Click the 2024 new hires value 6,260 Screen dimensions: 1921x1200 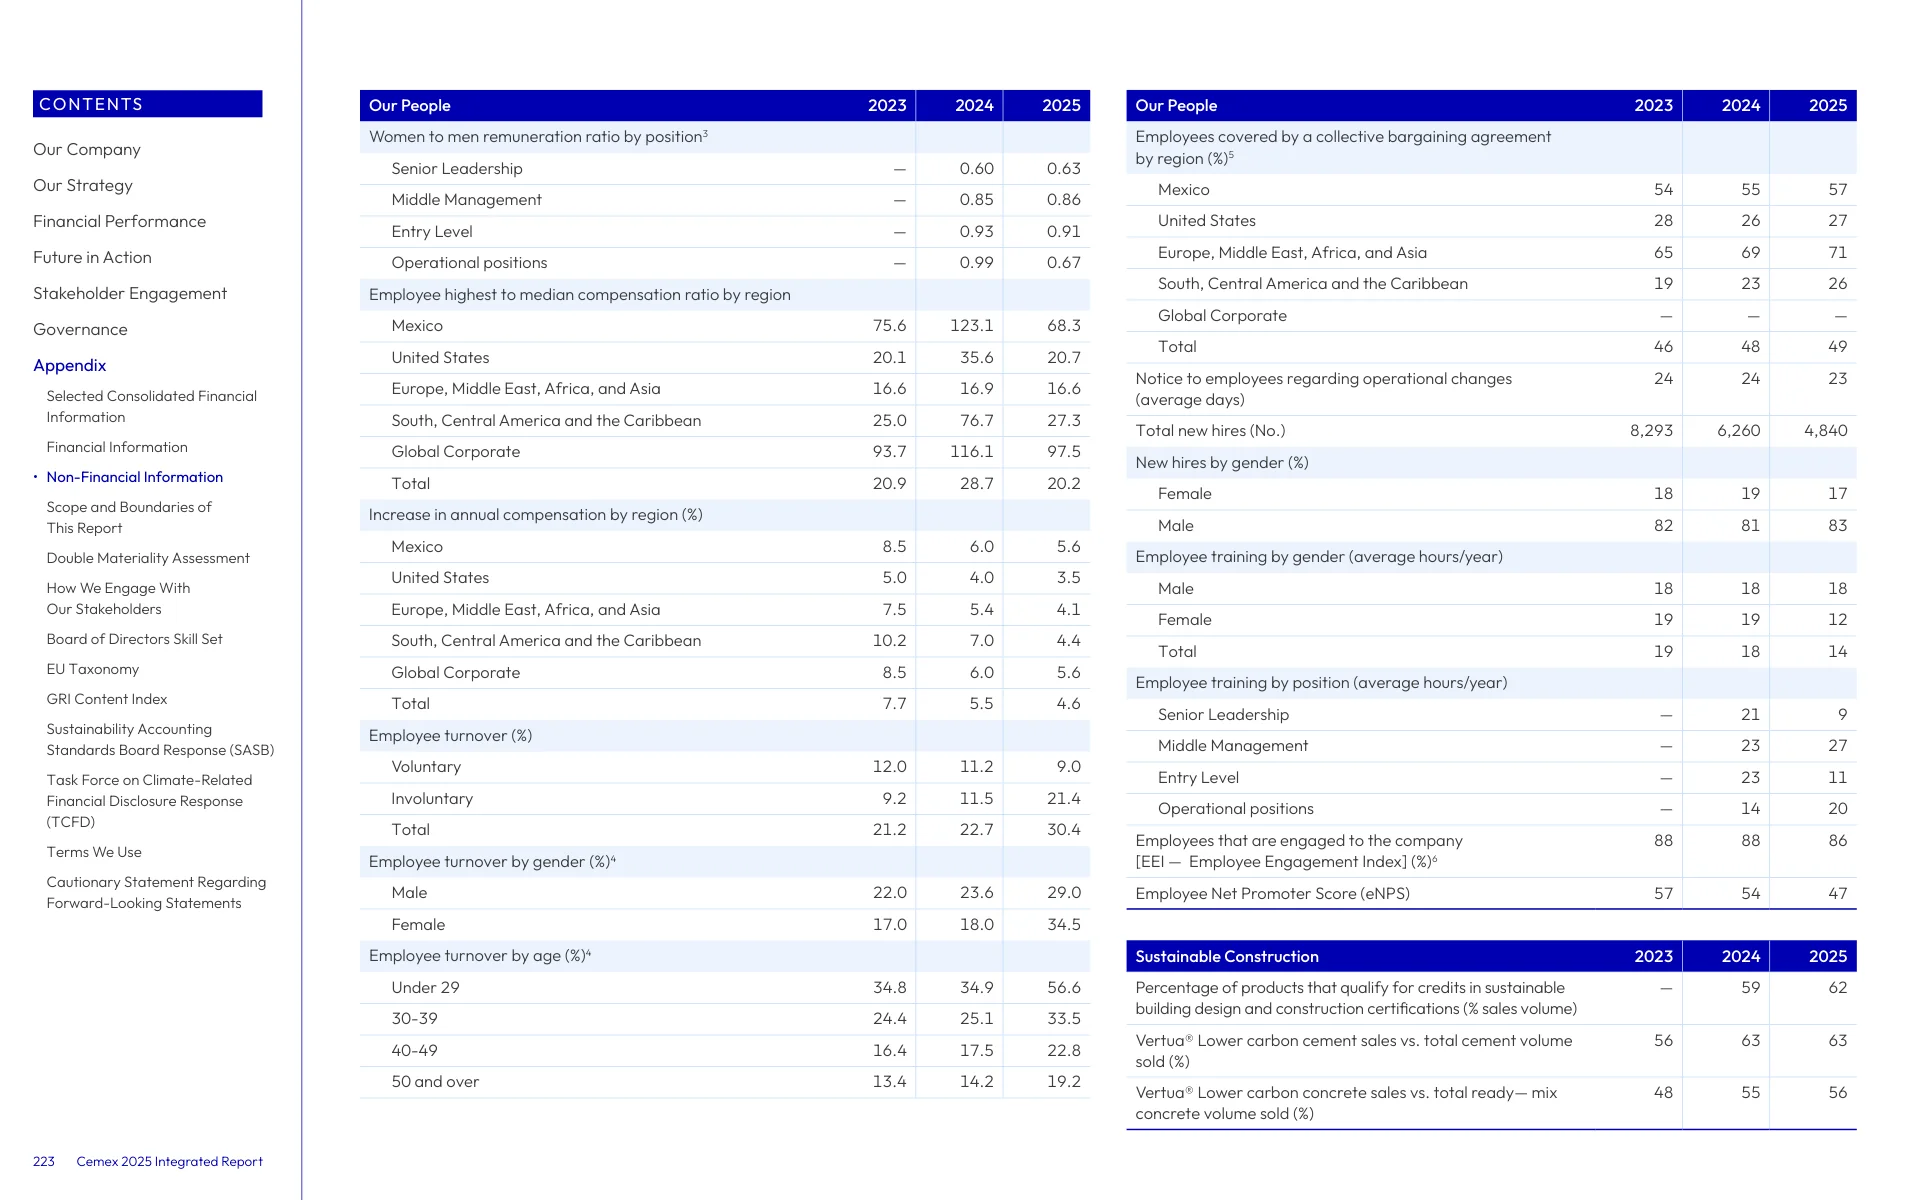click(1739, 431)
